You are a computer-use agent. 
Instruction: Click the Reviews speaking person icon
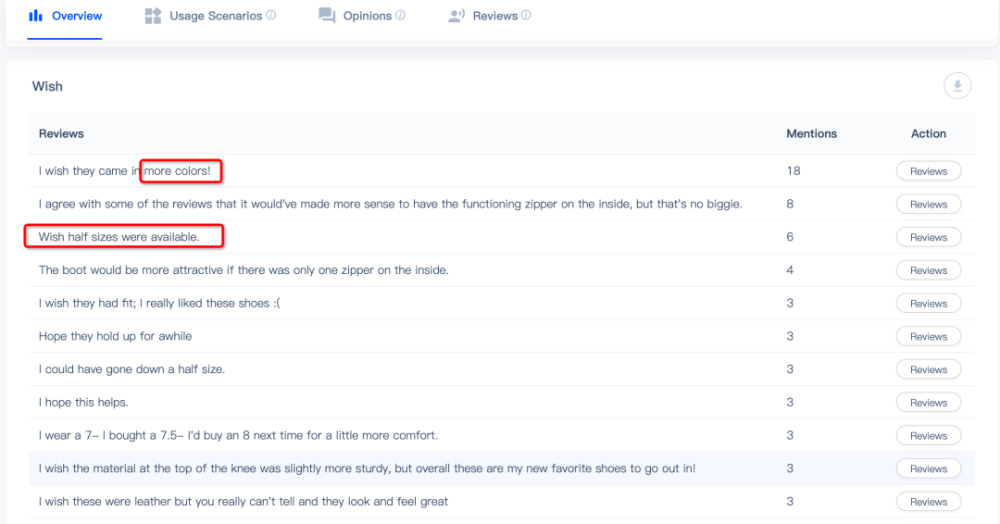[456, 16]
